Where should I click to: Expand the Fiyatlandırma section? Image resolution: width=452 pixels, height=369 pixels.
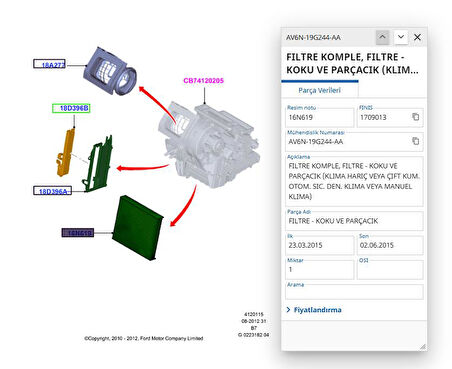[x=314, y=310]
